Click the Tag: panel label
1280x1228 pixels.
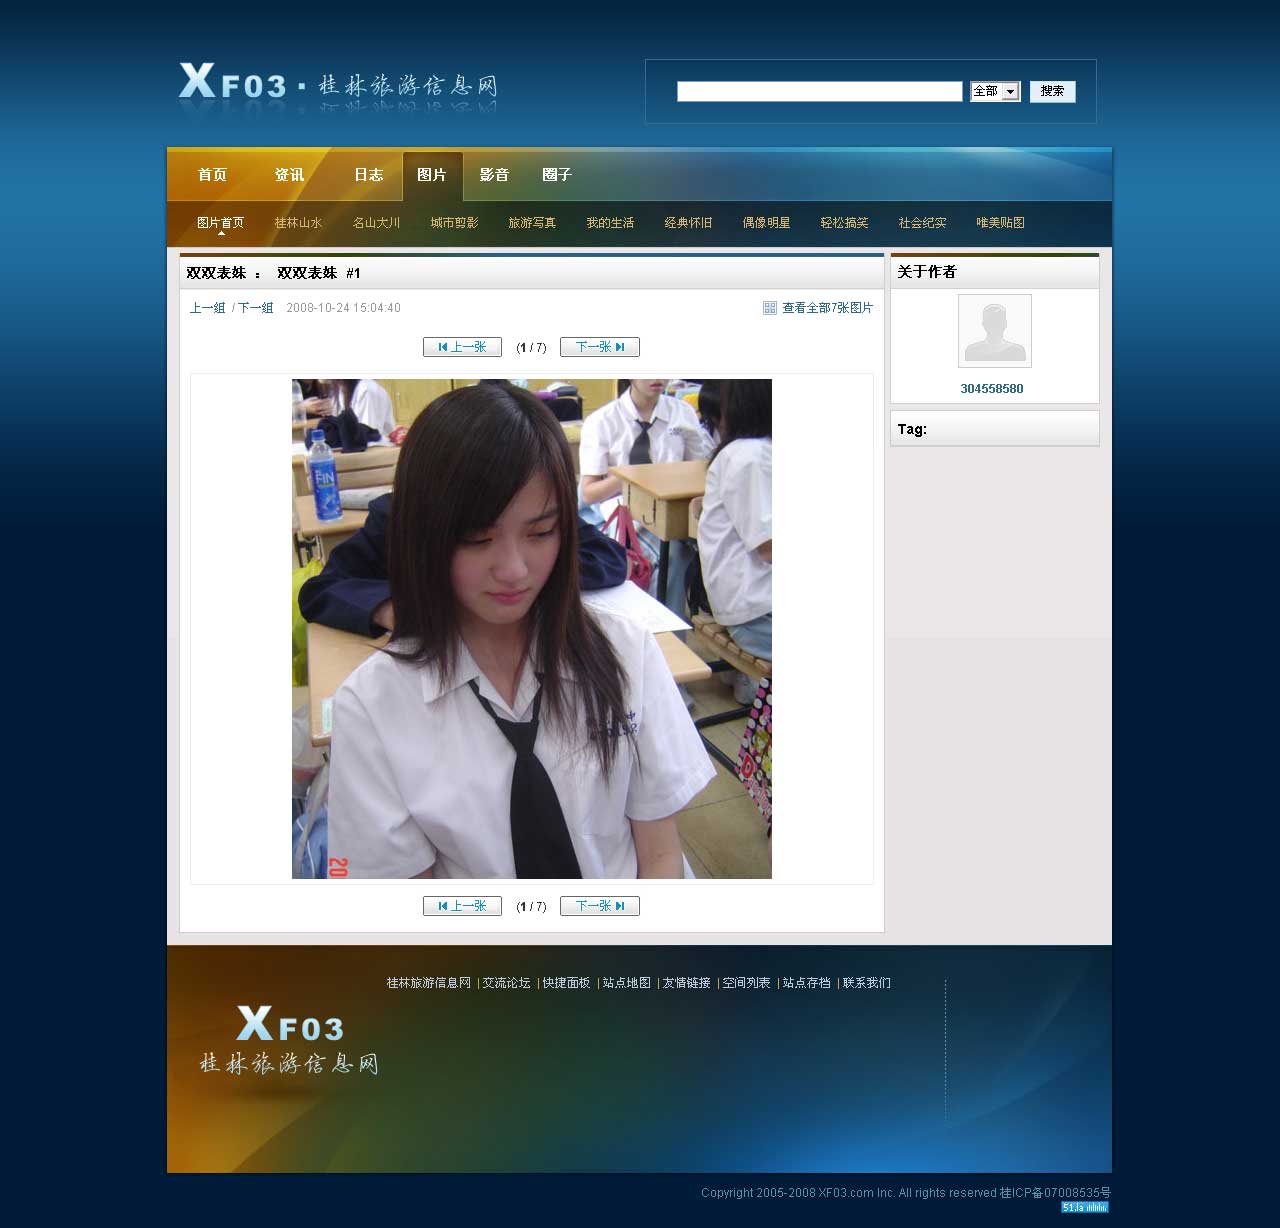912,429
